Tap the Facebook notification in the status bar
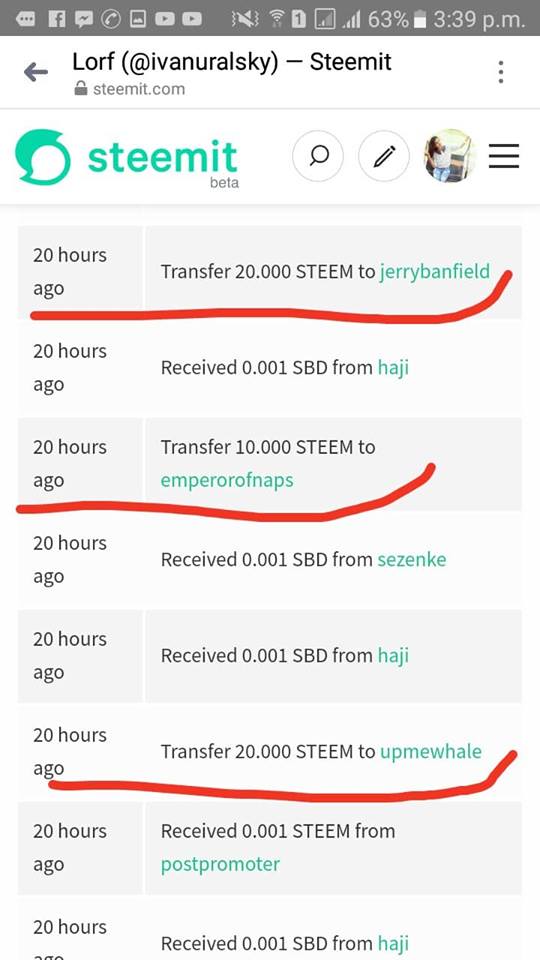Viewport: 540px width, 960px height. (x=56, y=20)
